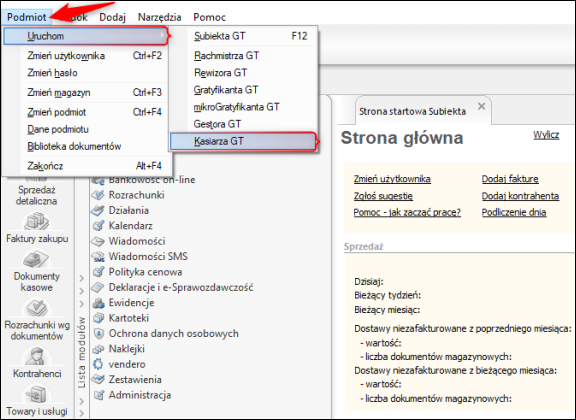This screenshot has height=420, width=576.
Task: Click Zmień użytkownika link on start page
Action: pos(392,179)
